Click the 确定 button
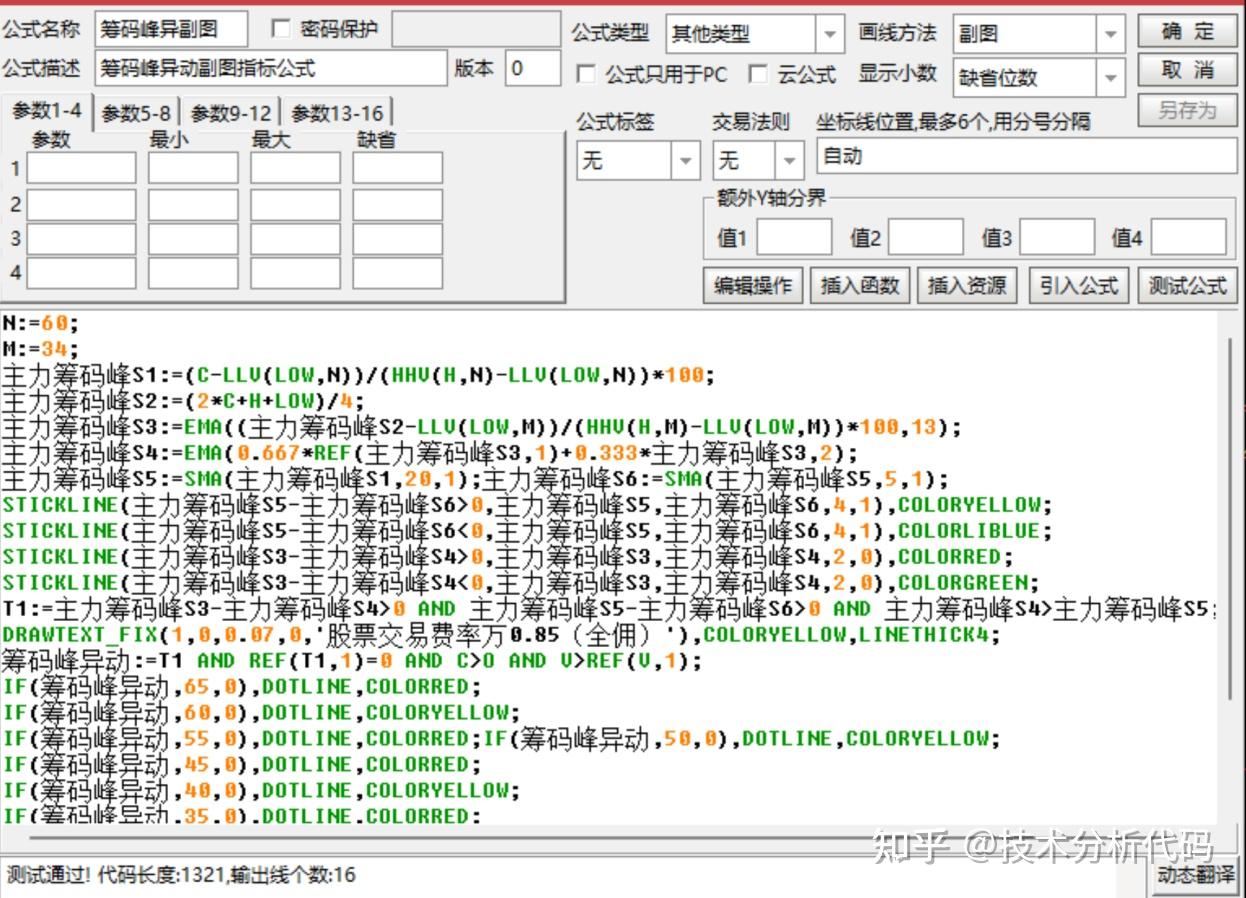 pyautogui.click(x=1187, y=31)
